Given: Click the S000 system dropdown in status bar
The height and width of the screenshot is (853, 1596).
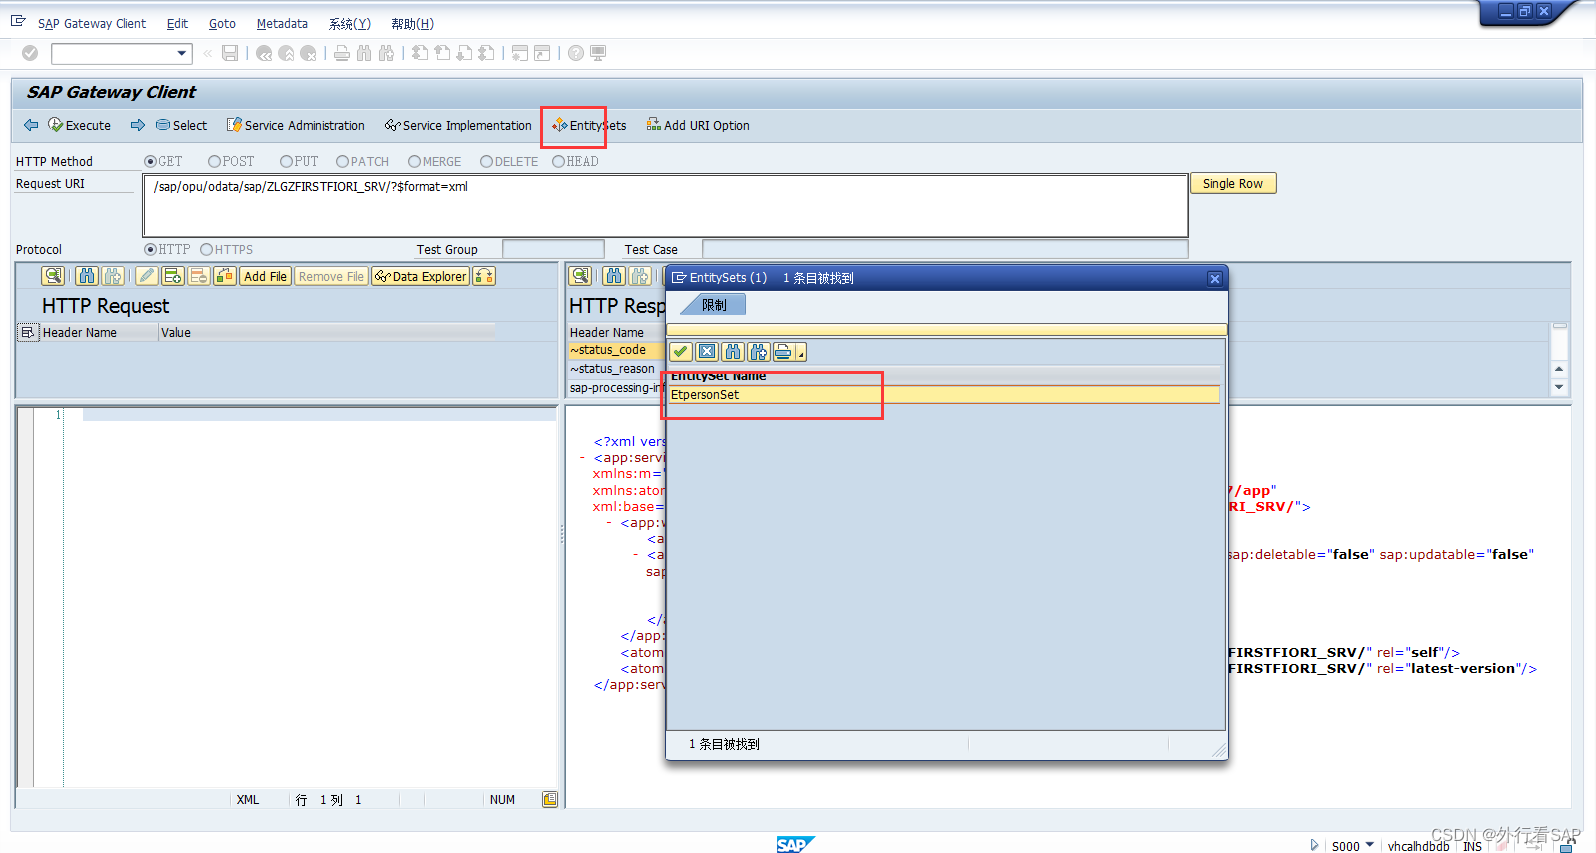Looking at the screenshot, I should [1352, 846].
